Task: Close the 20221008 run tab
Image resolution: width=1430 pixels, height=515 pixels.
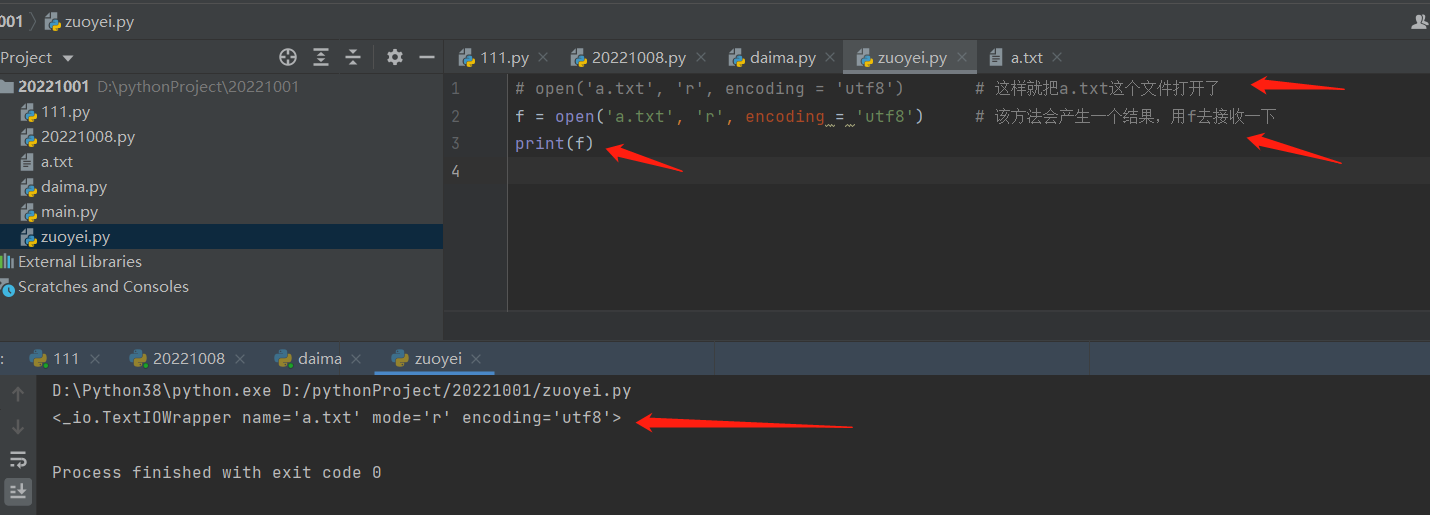Action: click(241, 358)
